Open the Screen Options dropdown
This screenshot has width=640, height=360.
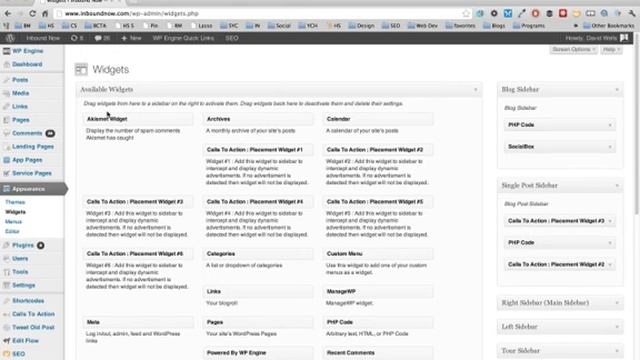[x=573, y=49]
